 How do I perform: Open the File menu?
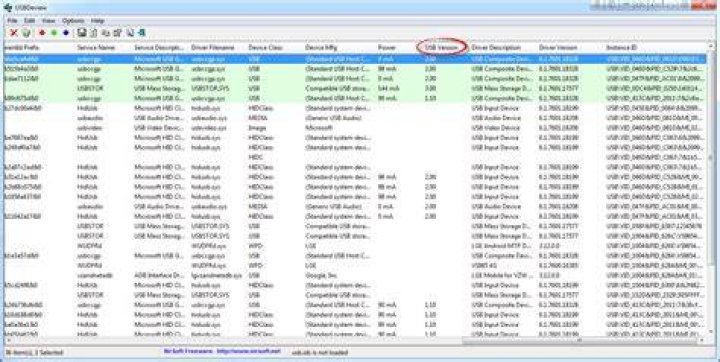coord(12,21)
